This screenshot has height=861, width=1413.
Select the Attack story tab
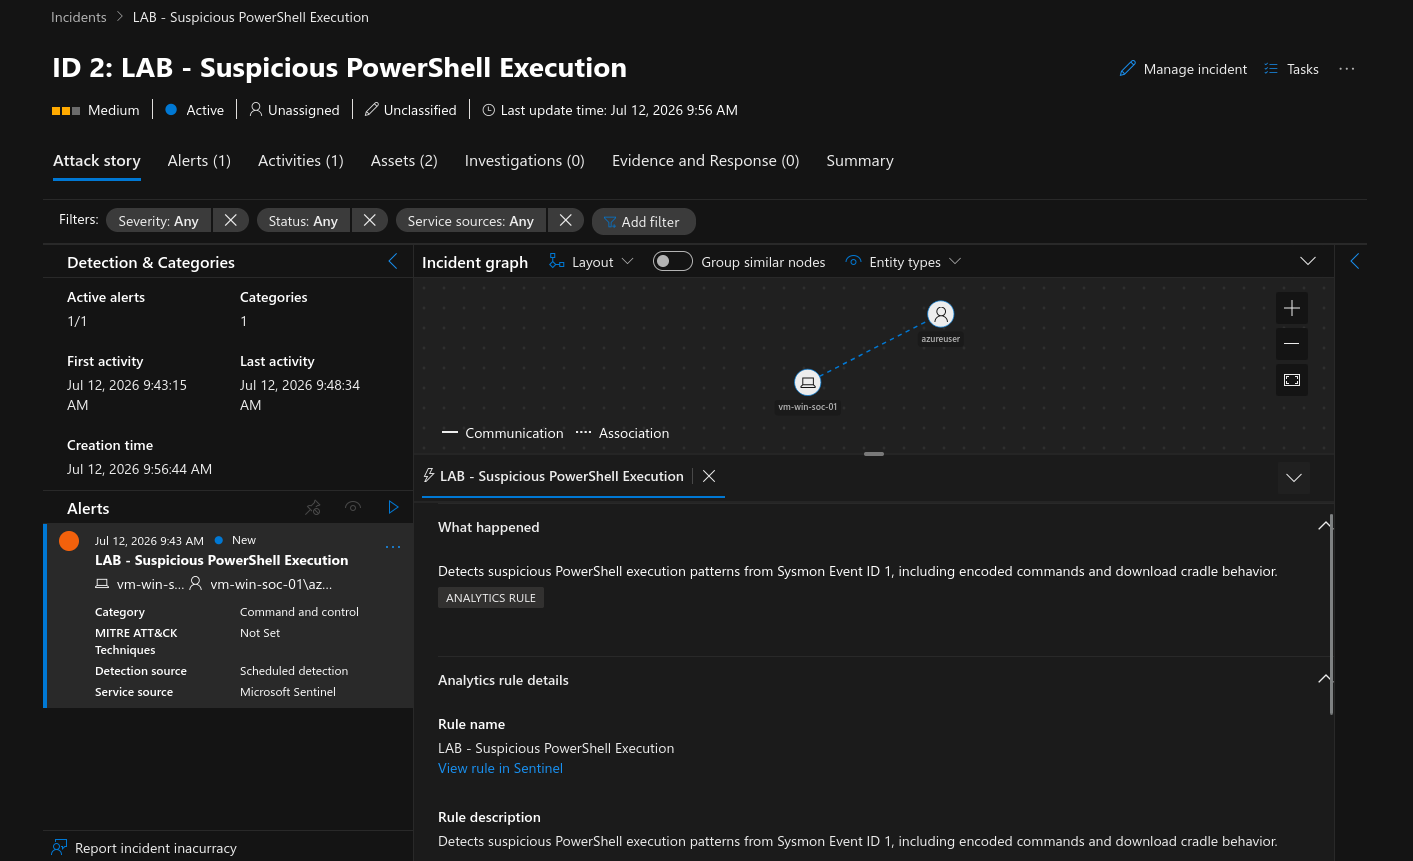tap(97, 161)
